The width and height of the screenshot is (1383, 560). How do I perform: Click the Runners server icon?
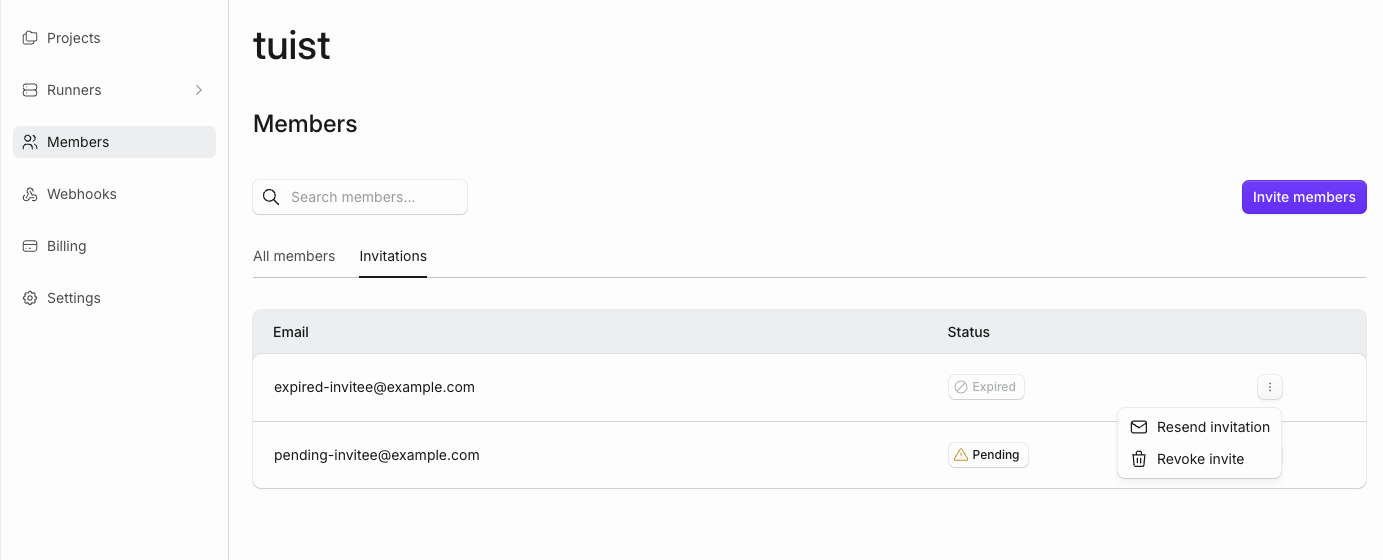30,90
